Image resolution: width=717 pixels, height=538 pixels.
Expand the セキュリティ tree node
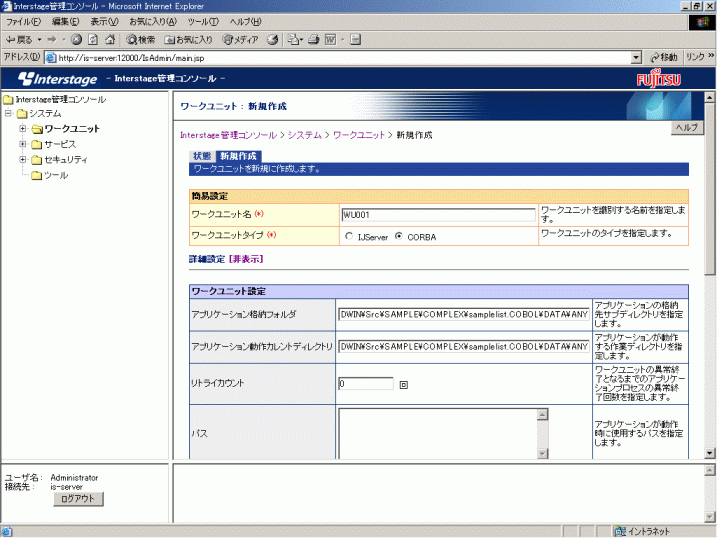point(23,159)
